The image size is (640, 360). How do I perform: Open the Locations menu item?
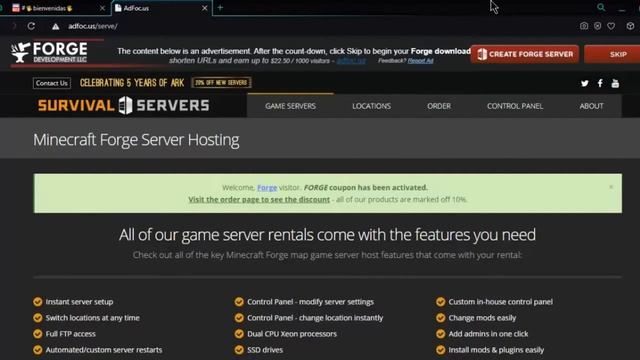coord(371,106)
